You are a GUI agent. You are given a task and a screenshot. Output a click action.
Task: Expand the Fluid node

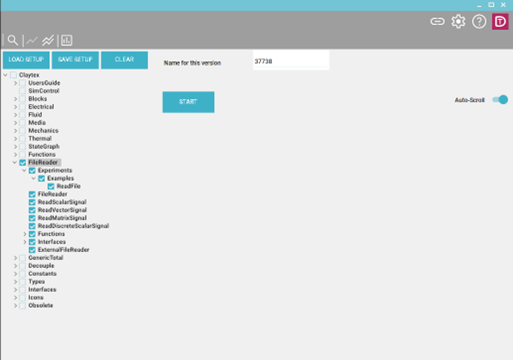click(x=15, y=115)
